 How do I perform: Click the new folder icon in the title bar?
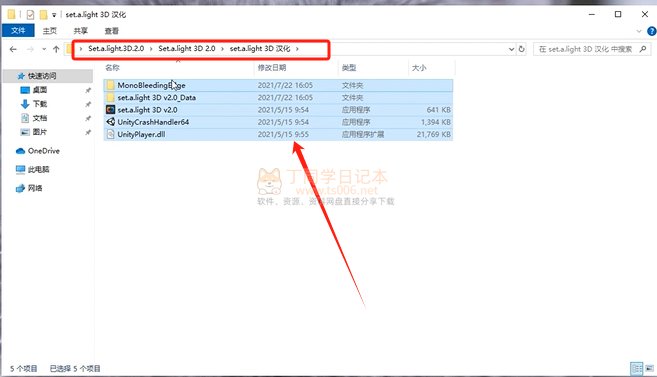43,15
